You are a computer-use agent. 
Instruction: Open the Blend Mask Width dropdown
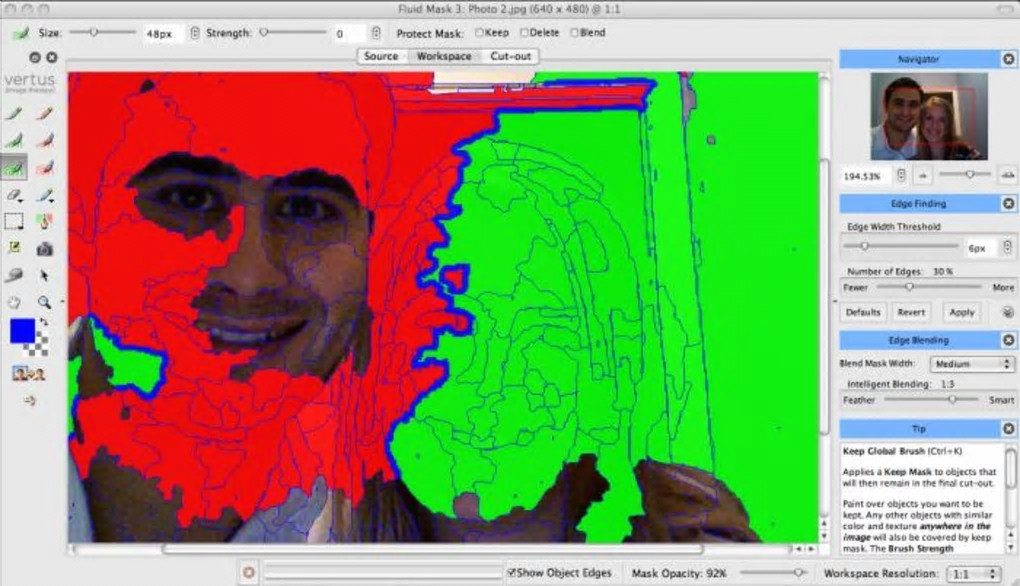click(x=973, y=364)
